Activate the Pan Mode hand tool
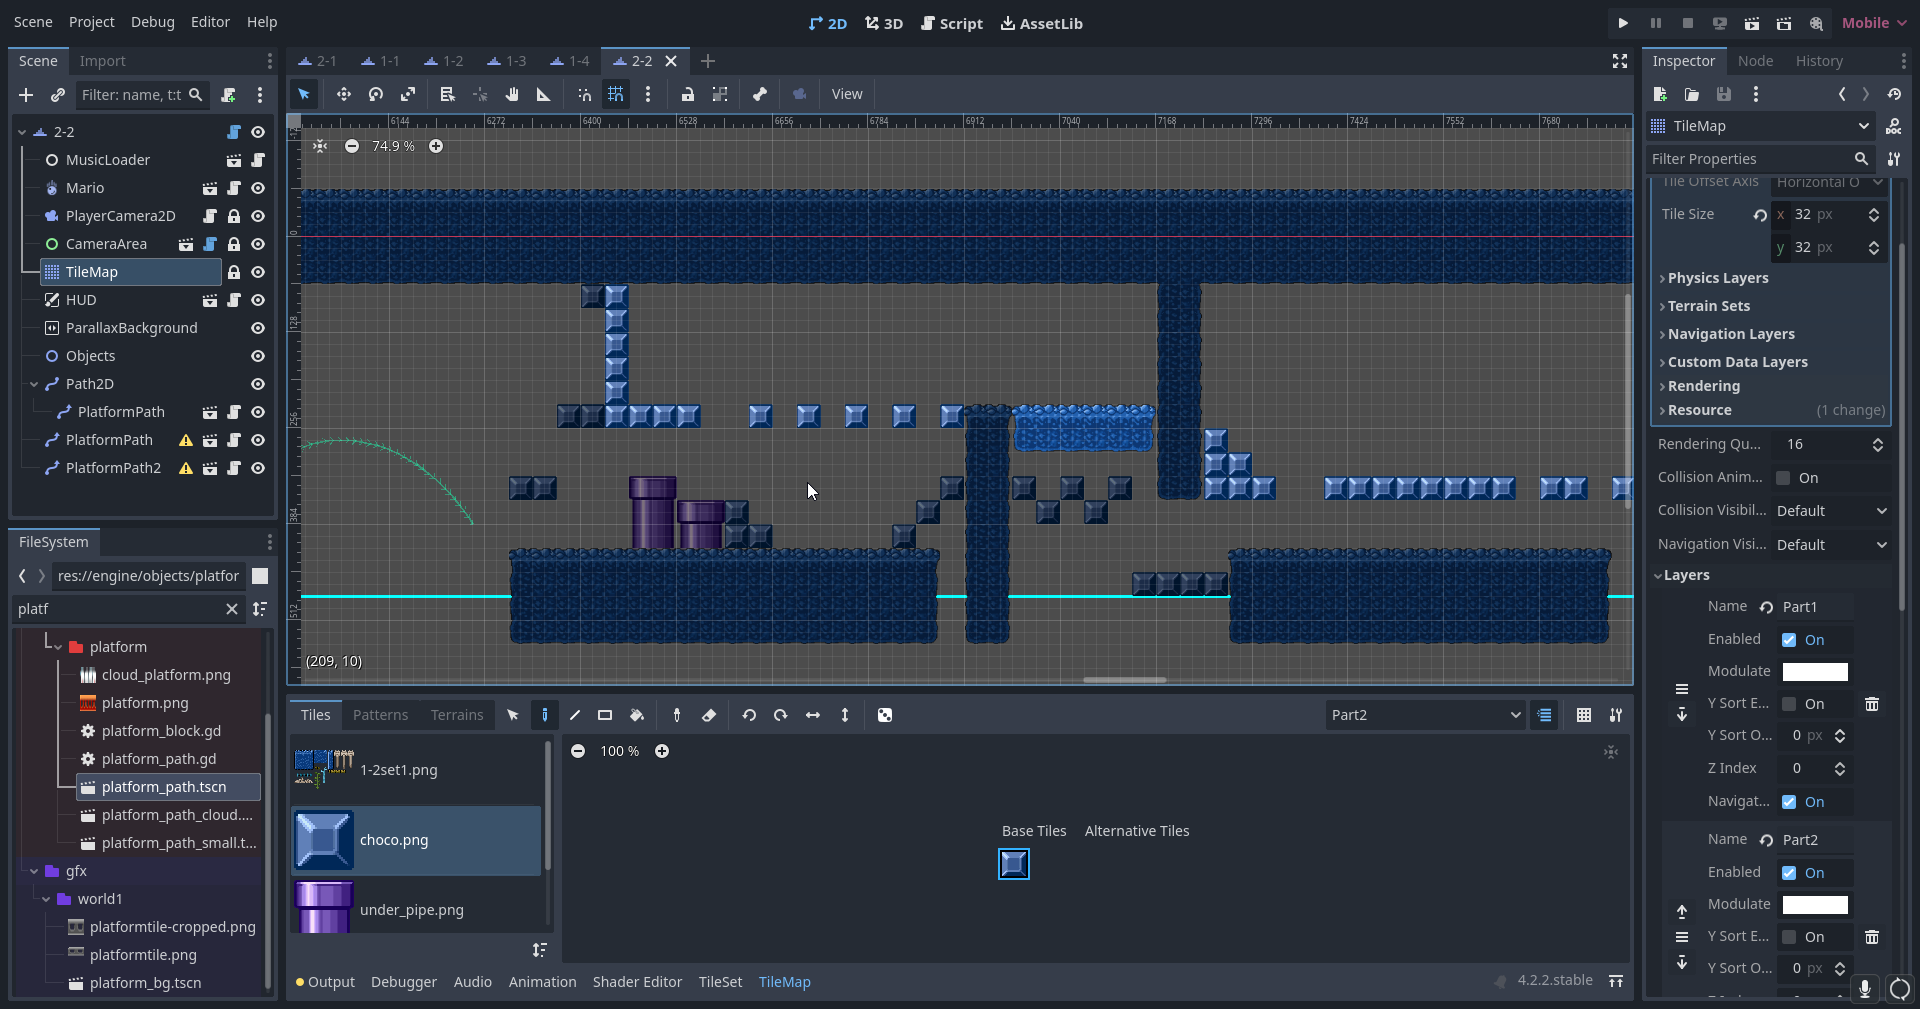 [x=512, y=94]
